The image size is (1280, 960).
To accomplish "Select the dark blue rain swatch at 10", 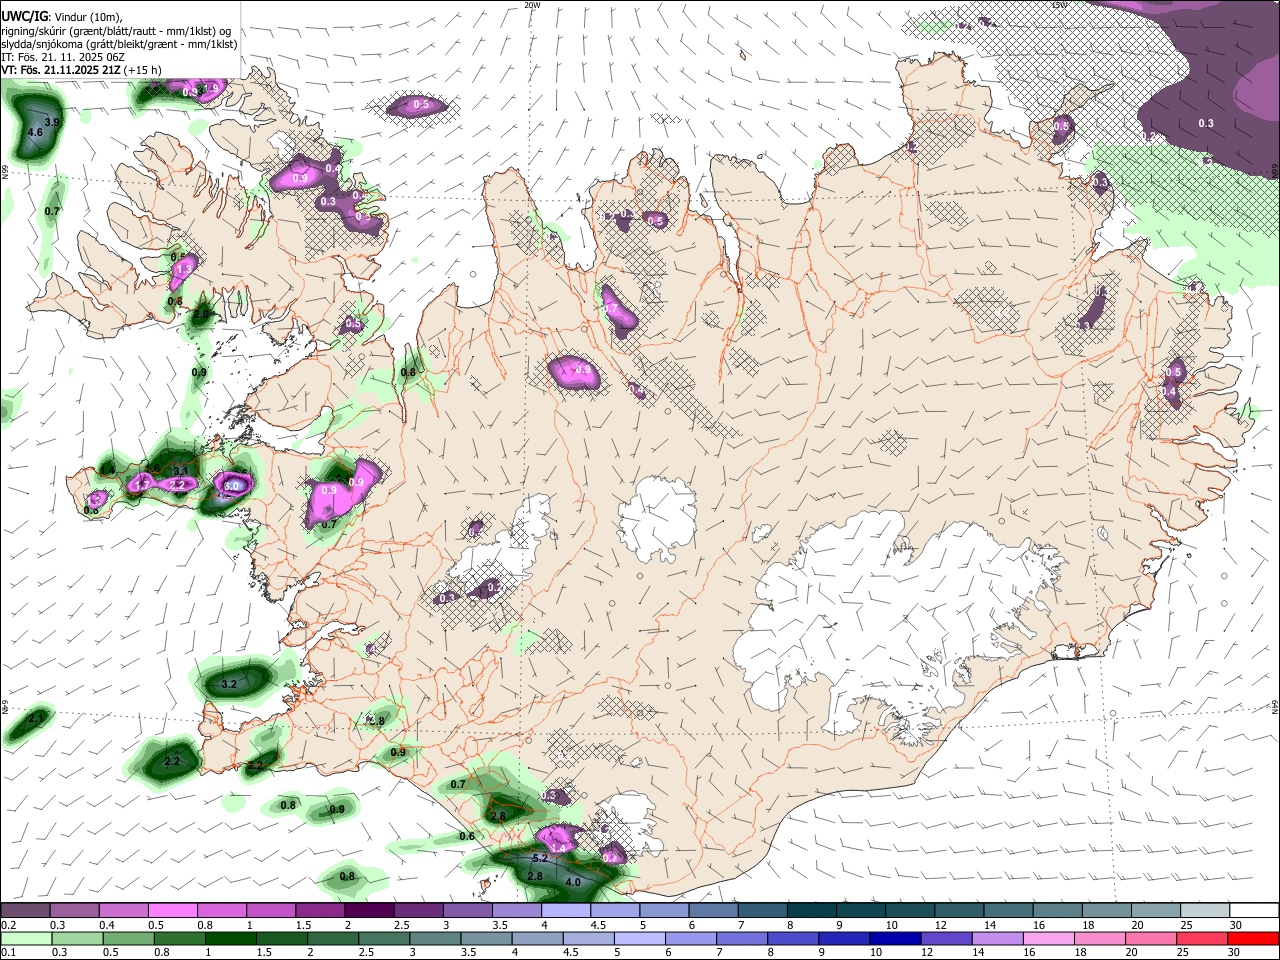I will (894, 938).
